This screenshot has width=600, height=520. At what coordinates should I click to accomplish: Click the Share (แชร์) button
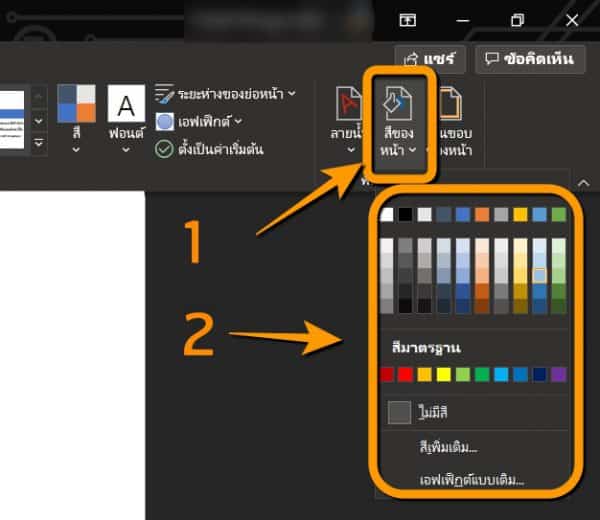(431, 59)
